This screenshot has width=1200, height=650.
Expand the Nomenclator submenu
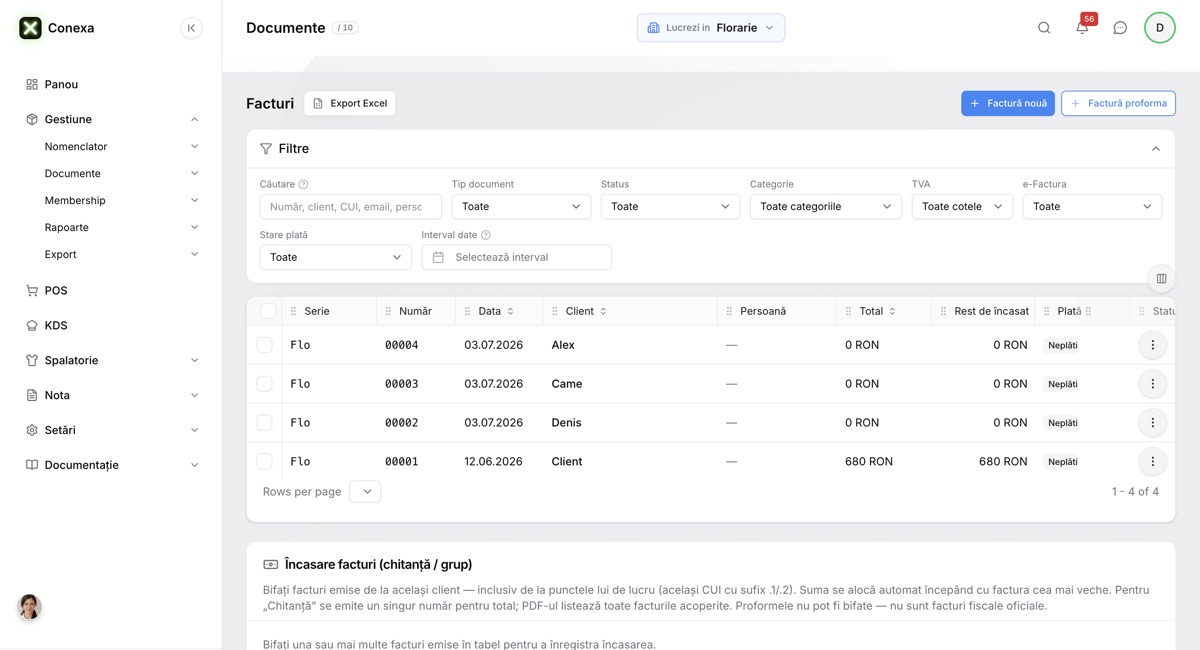click(x=120, y=147)
